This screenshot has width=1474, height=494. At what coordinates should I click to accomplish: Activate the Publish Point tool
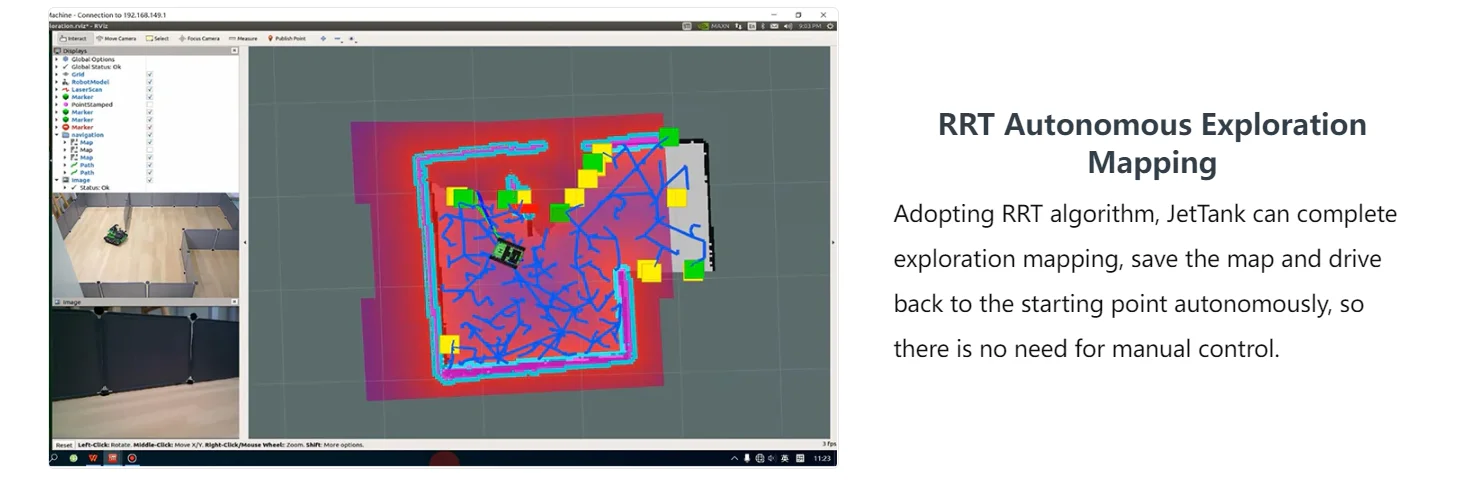tap(287, 38)
